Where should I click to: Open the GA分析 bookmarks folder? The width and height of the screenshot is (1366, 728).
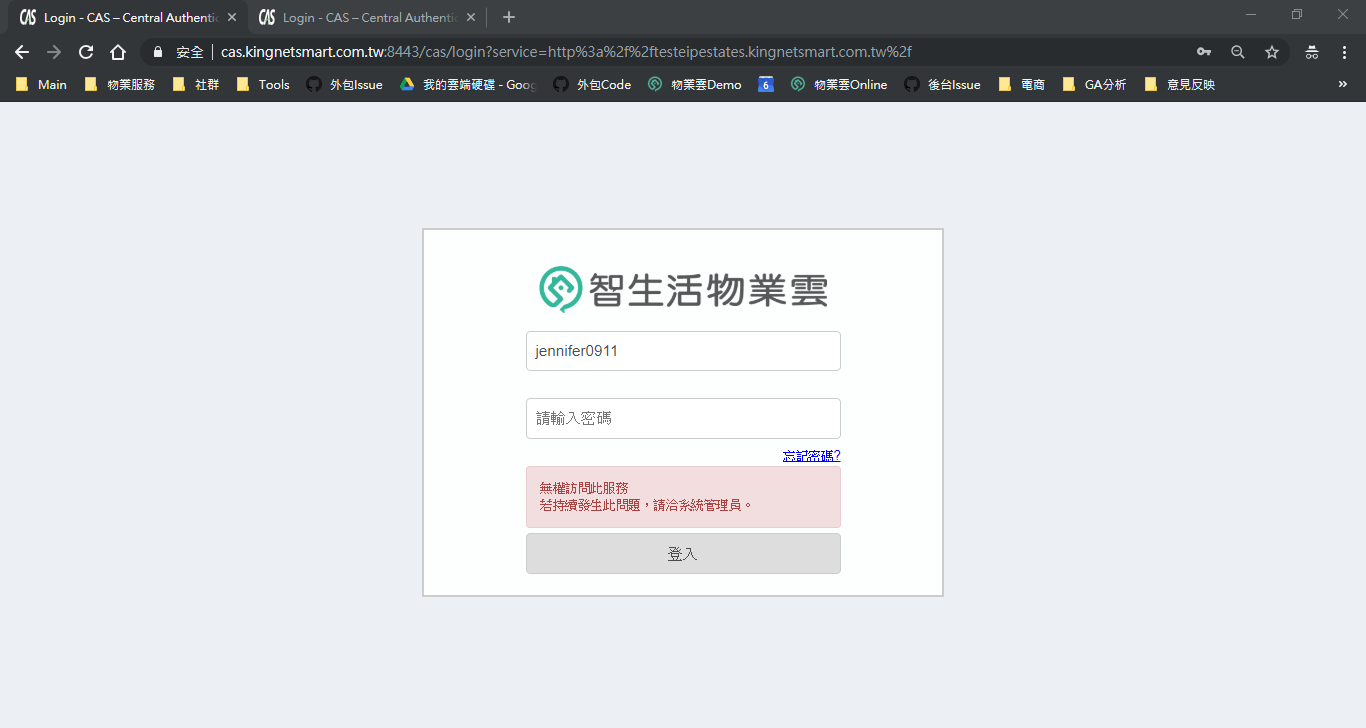click(1094, 85)
